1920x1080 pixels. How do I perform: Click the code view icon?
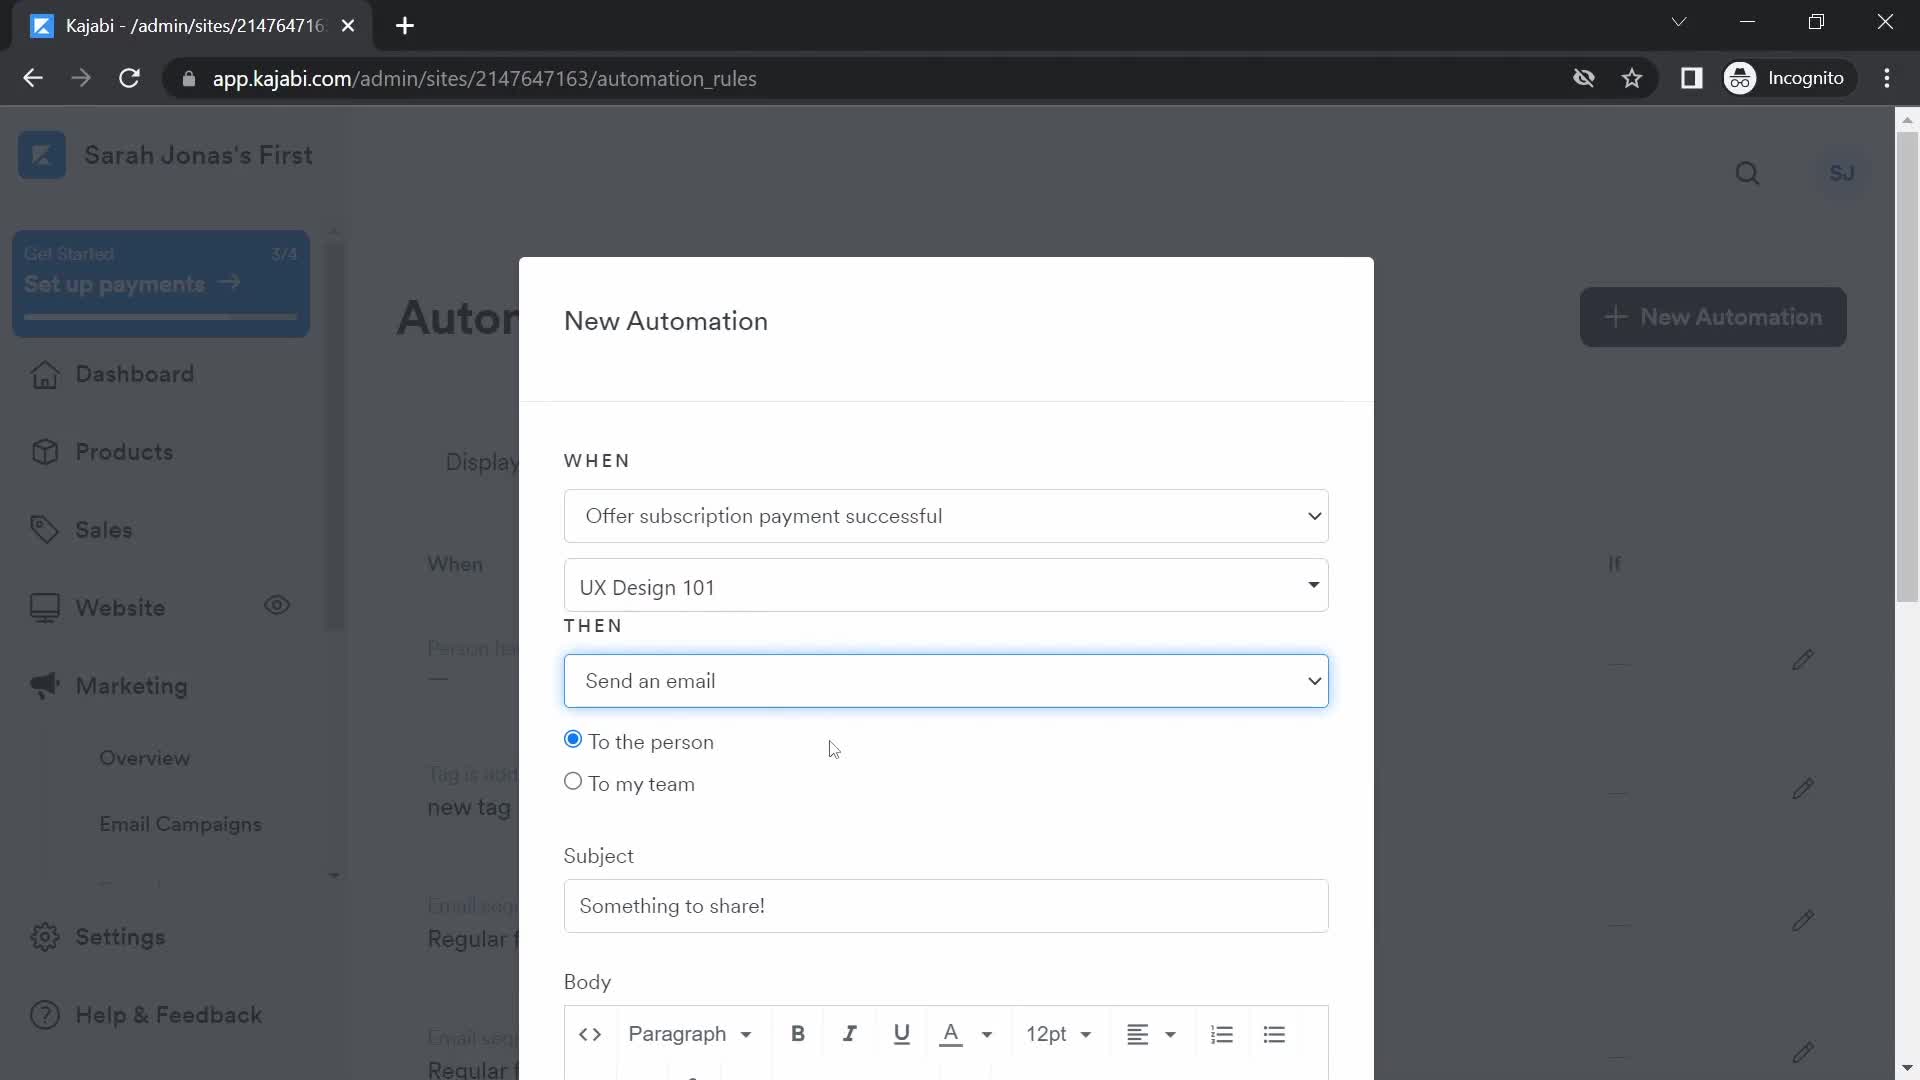tap(591, 1034)
